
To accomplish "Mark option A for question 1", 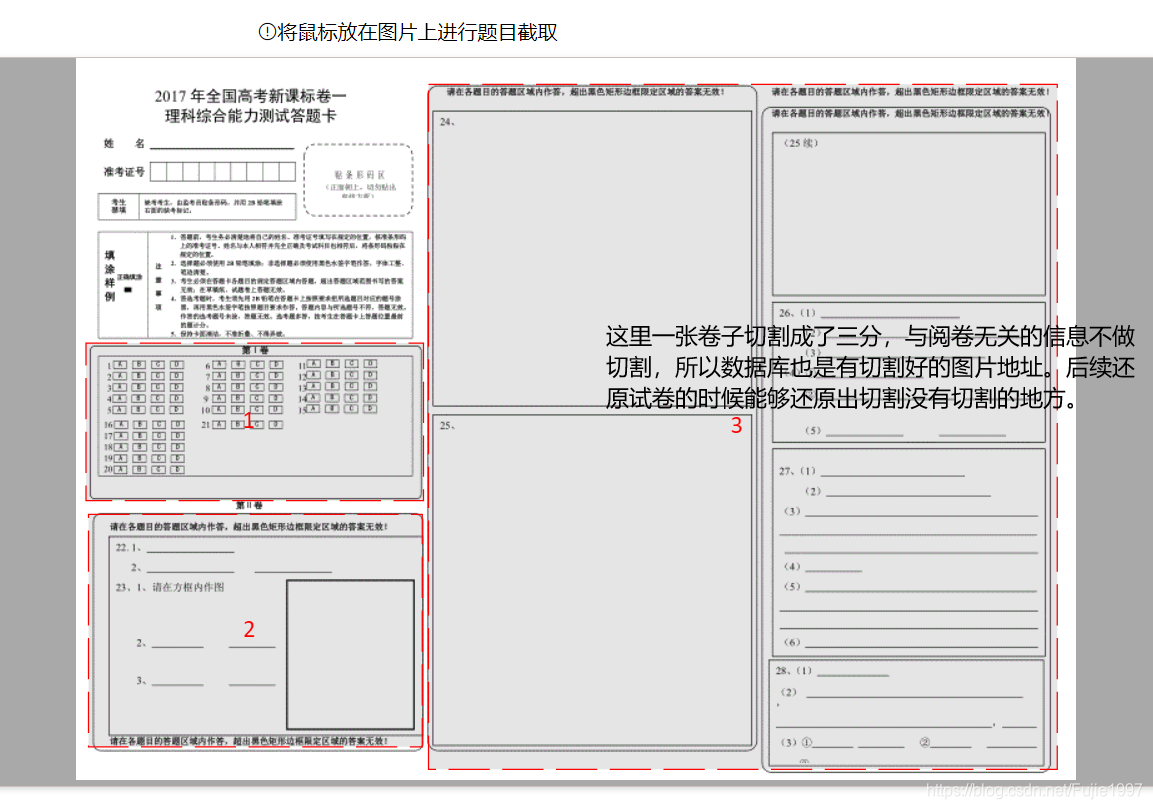I will [120, 365].
